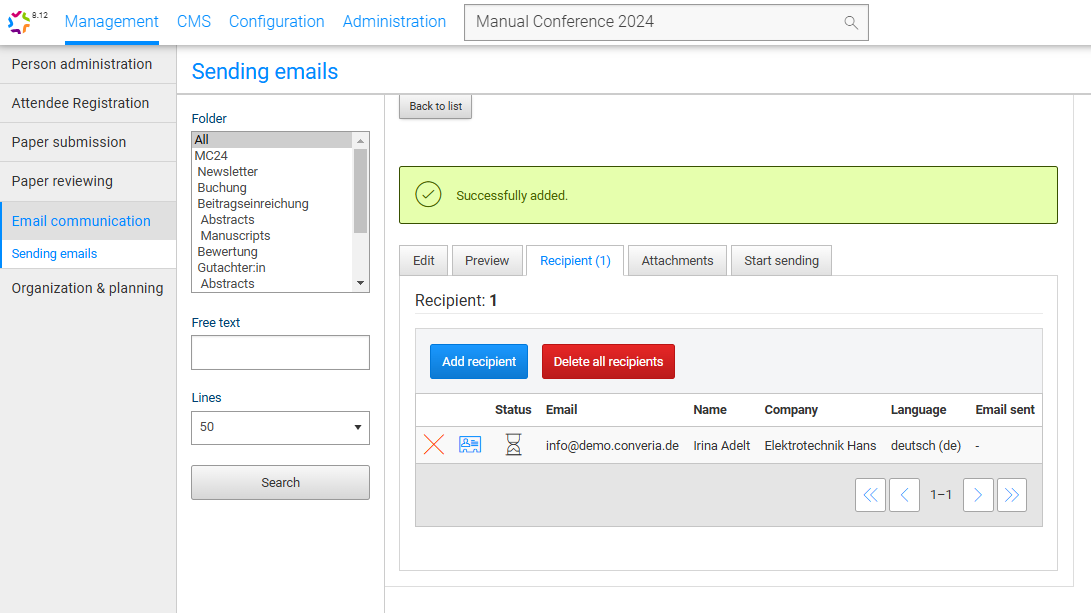This screenshot has height=613, width=1091.
Task: Open the Manual Conference 2024 selector
Action: 655,22
